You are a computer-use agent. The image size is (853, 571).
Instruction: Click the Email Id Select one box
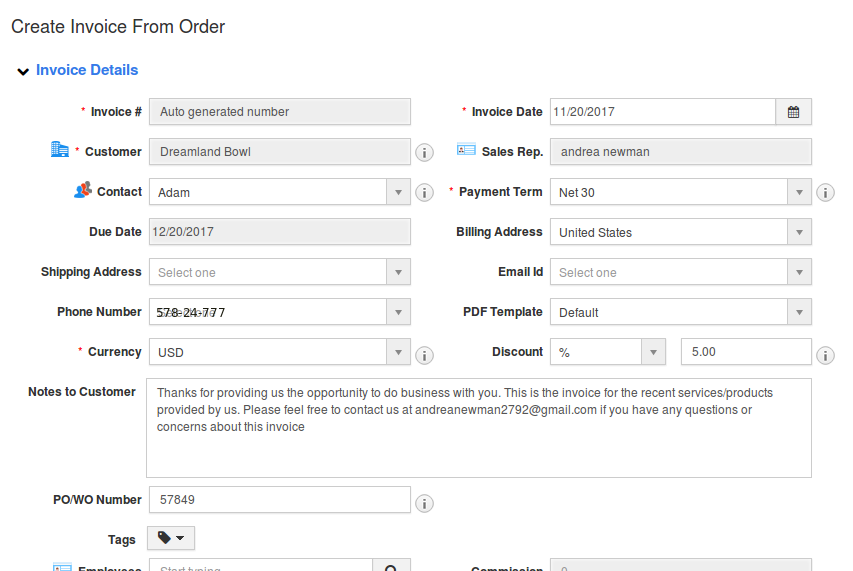(669, 272)
